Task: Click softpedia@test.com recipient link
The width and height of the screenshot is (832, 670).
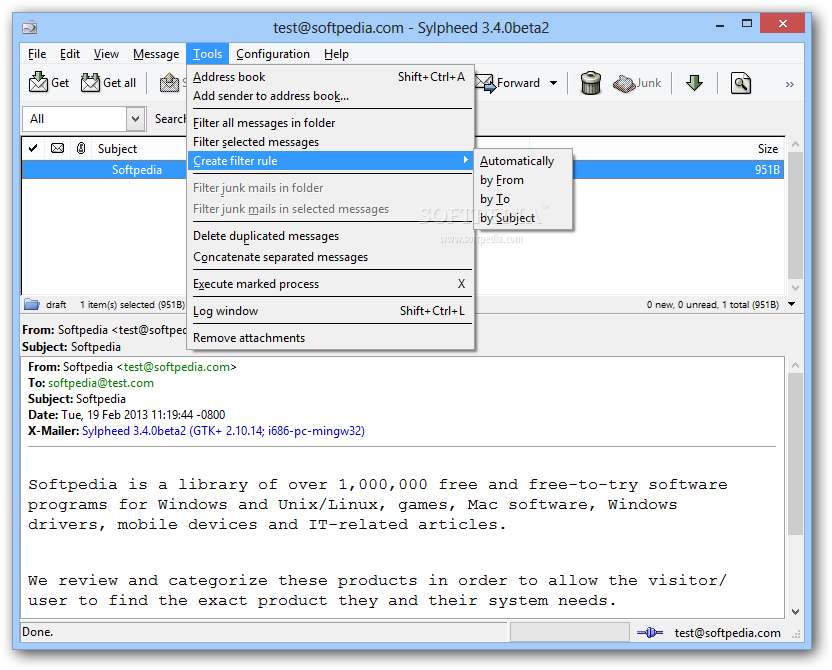Action: point(101,383)
